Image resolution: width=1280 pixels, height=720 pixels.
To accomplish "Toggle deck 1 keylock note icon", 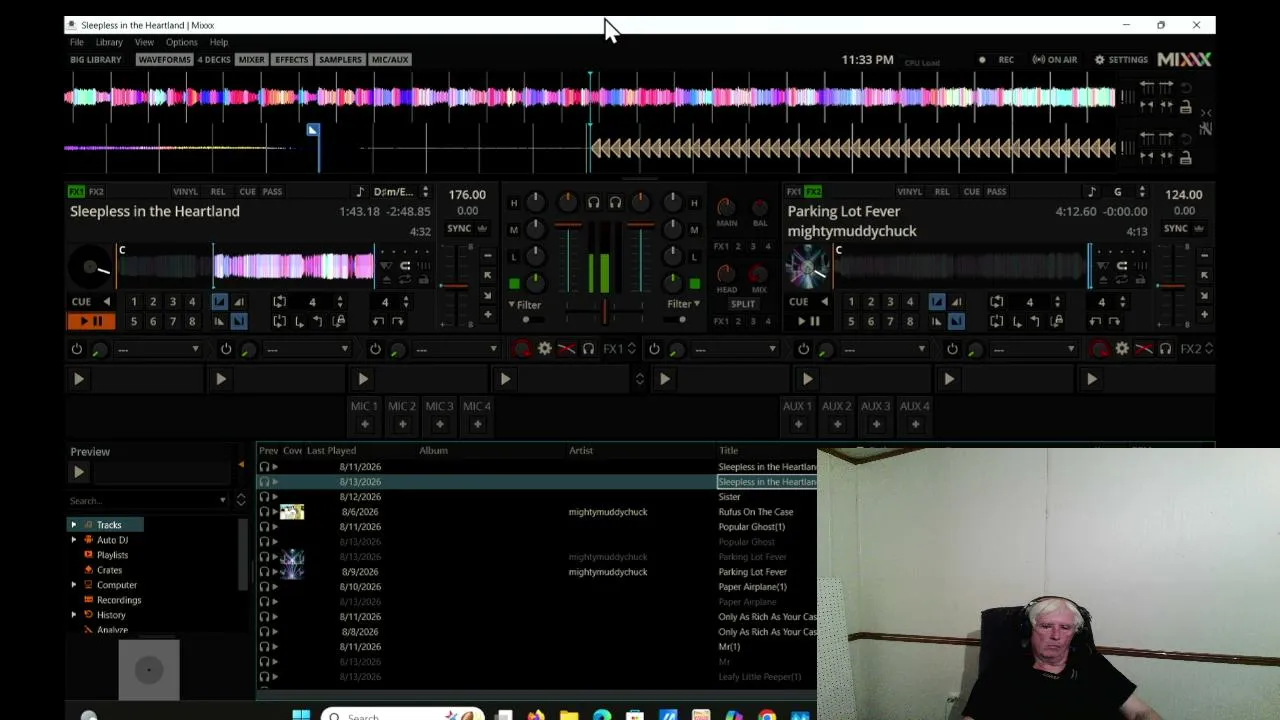I will (360, 192).
